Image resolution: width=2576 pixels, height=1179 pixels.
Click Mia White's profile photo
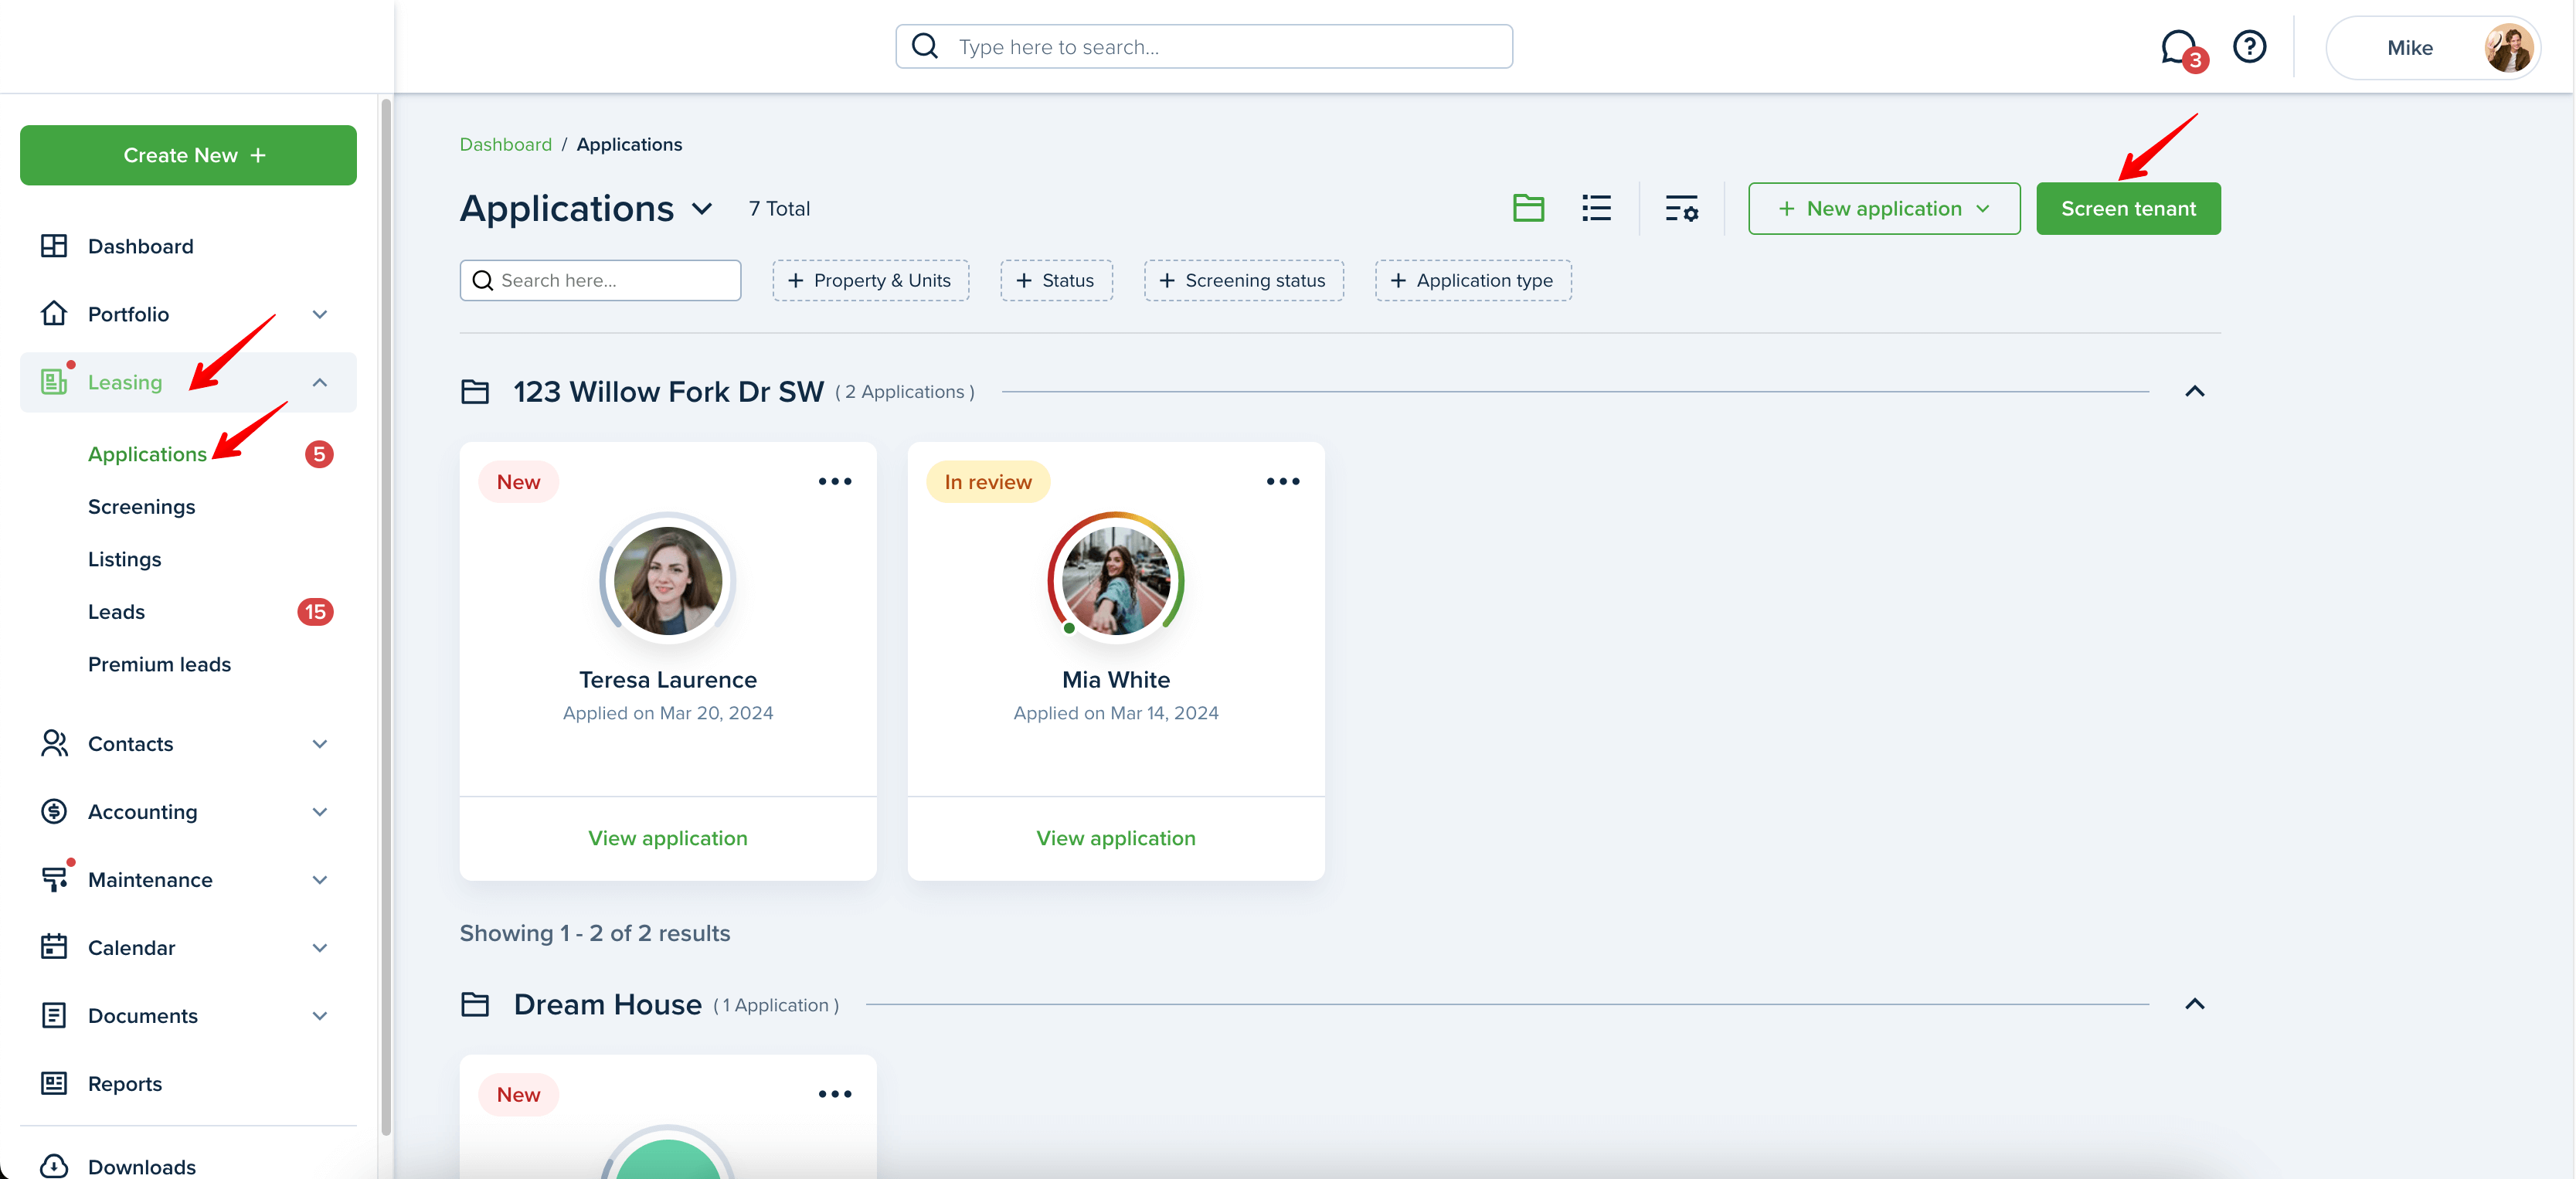point(1115,580)
